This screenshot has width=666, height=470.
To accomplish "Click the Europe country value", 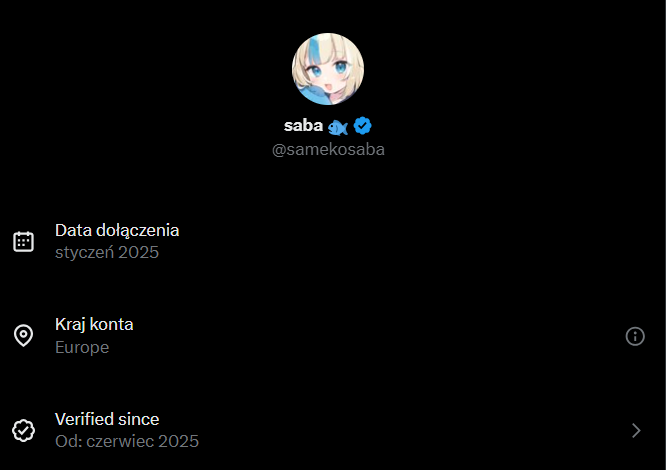I will point(82,347).
